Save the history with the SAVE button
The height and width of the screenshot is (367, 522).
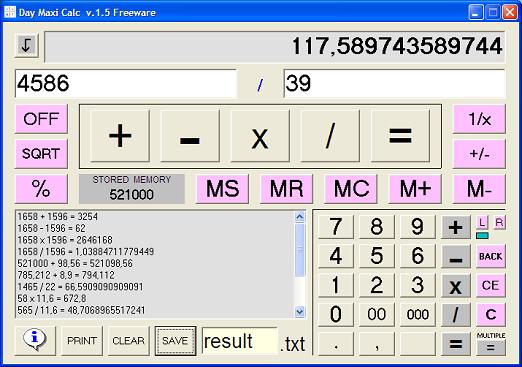(175, 341)
